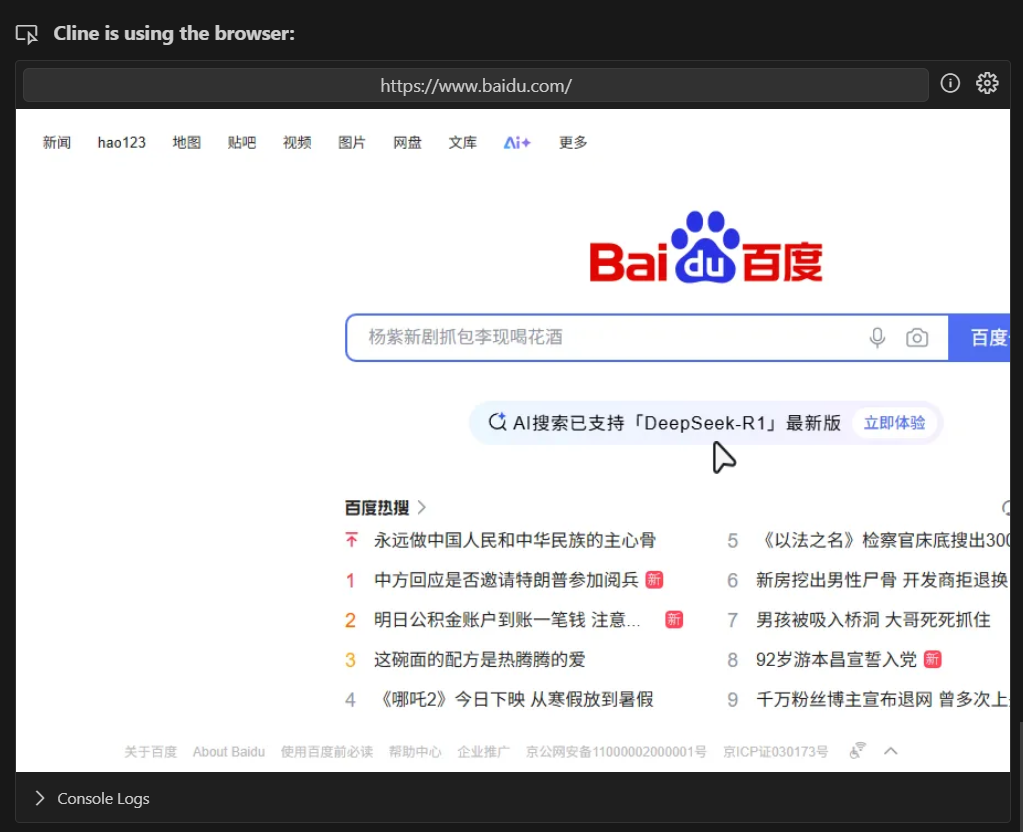
Task: Open hot search 新房挖出男性尸骨
Action: point(882,580)
